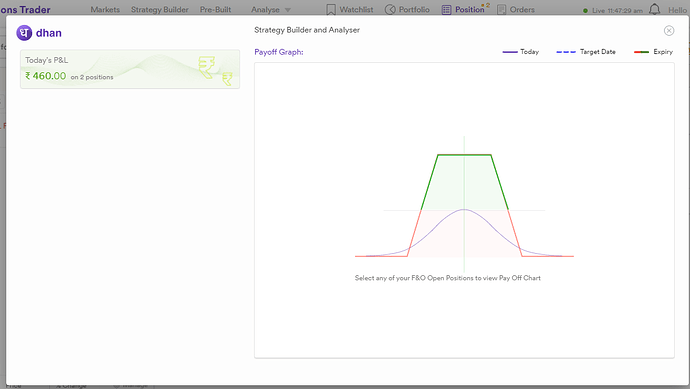Open the Strategy Builder tab
Image resolution: width=690 pixels, height=389 pixels.
[x=160, y=10]
